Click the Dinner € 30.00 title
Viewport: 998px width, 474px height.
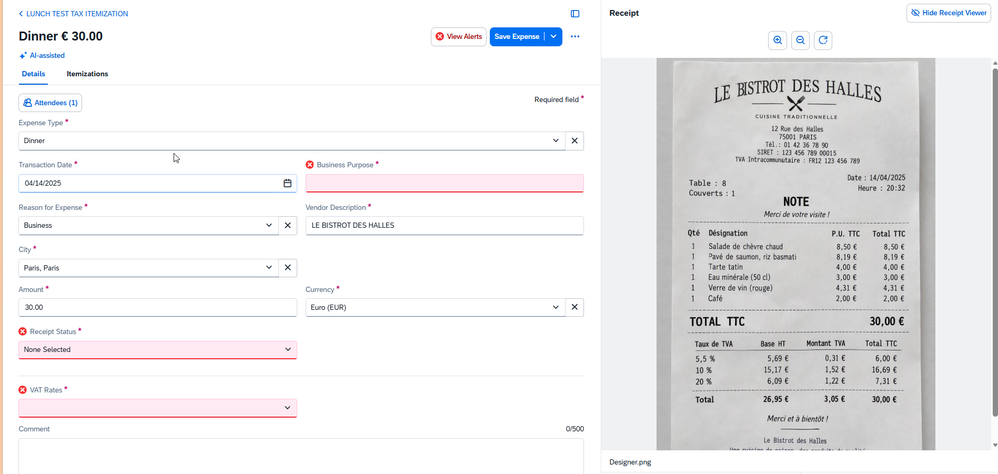60,36
